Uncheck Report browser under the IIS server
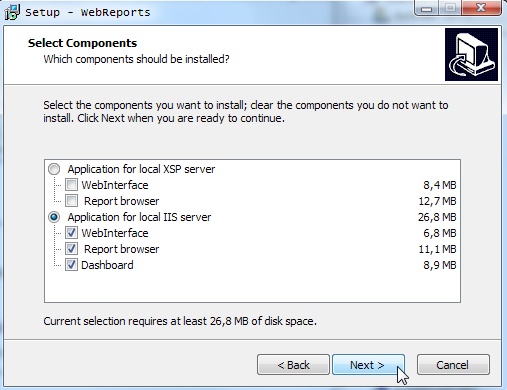 71,249
